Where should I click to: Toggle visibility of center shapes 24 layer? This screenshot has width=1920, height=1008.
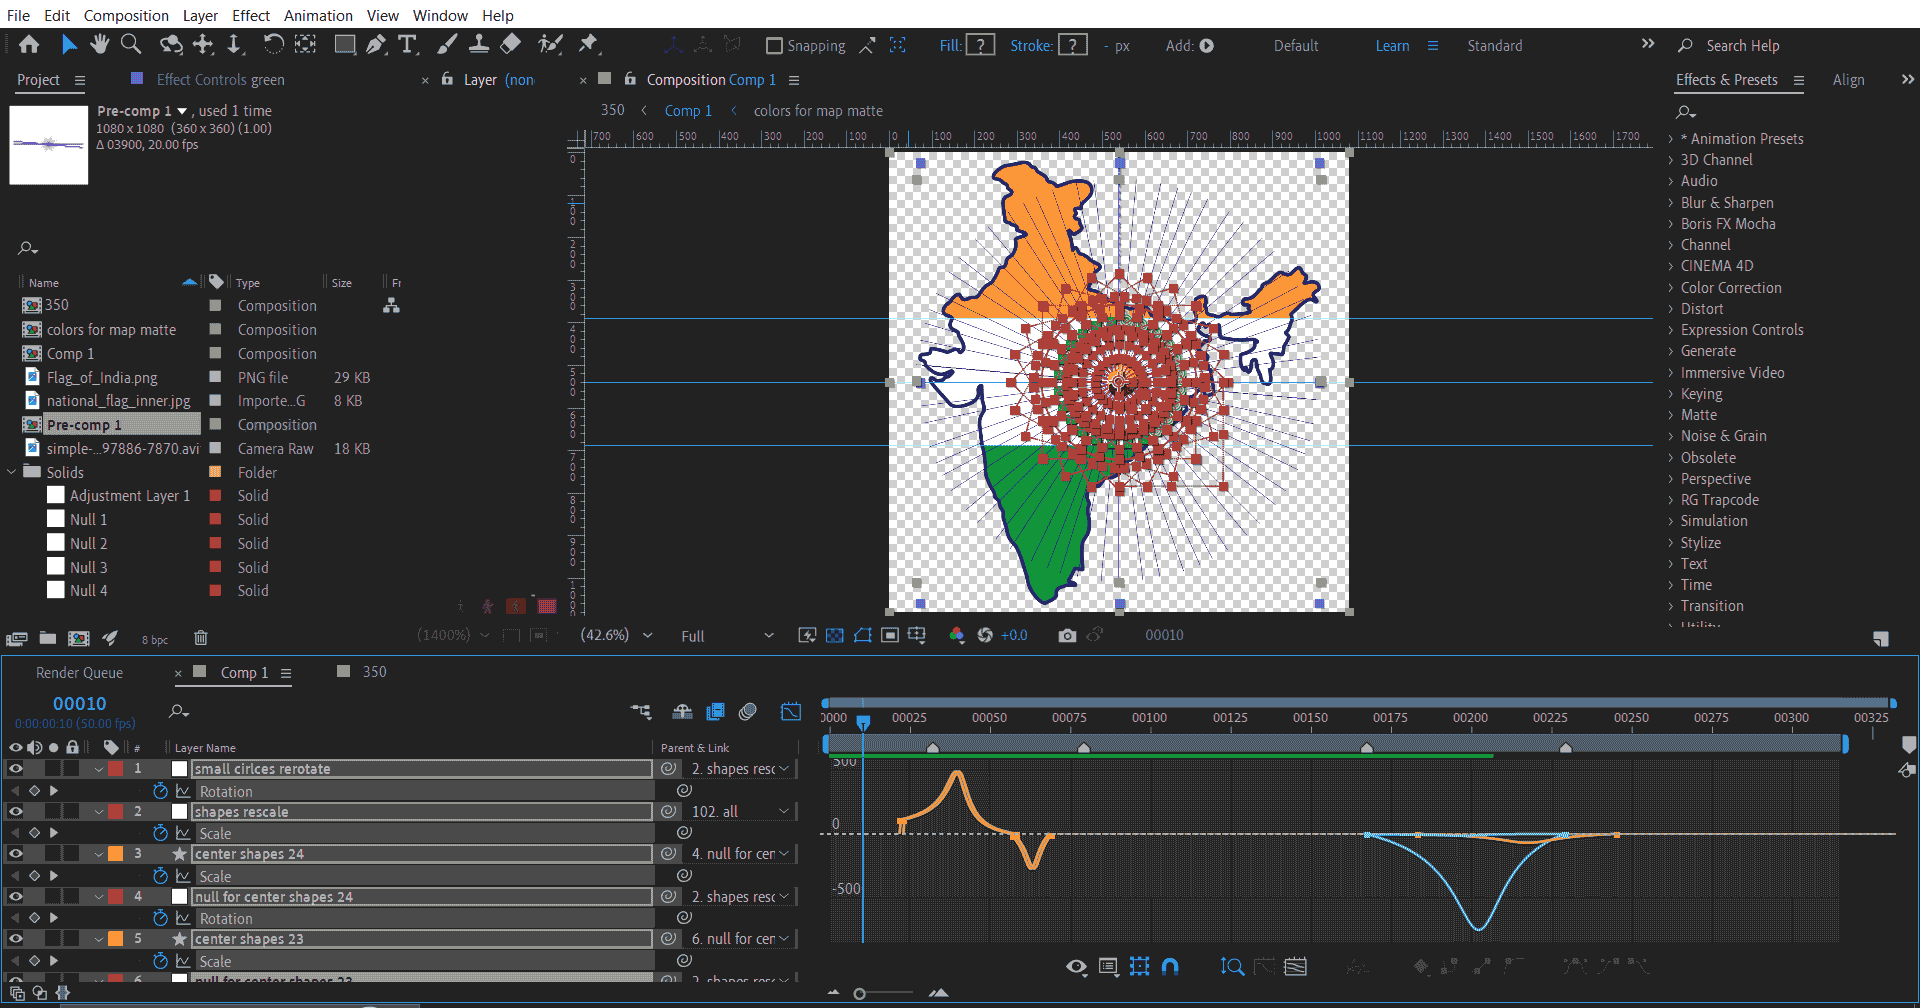(x=16, y=854)
